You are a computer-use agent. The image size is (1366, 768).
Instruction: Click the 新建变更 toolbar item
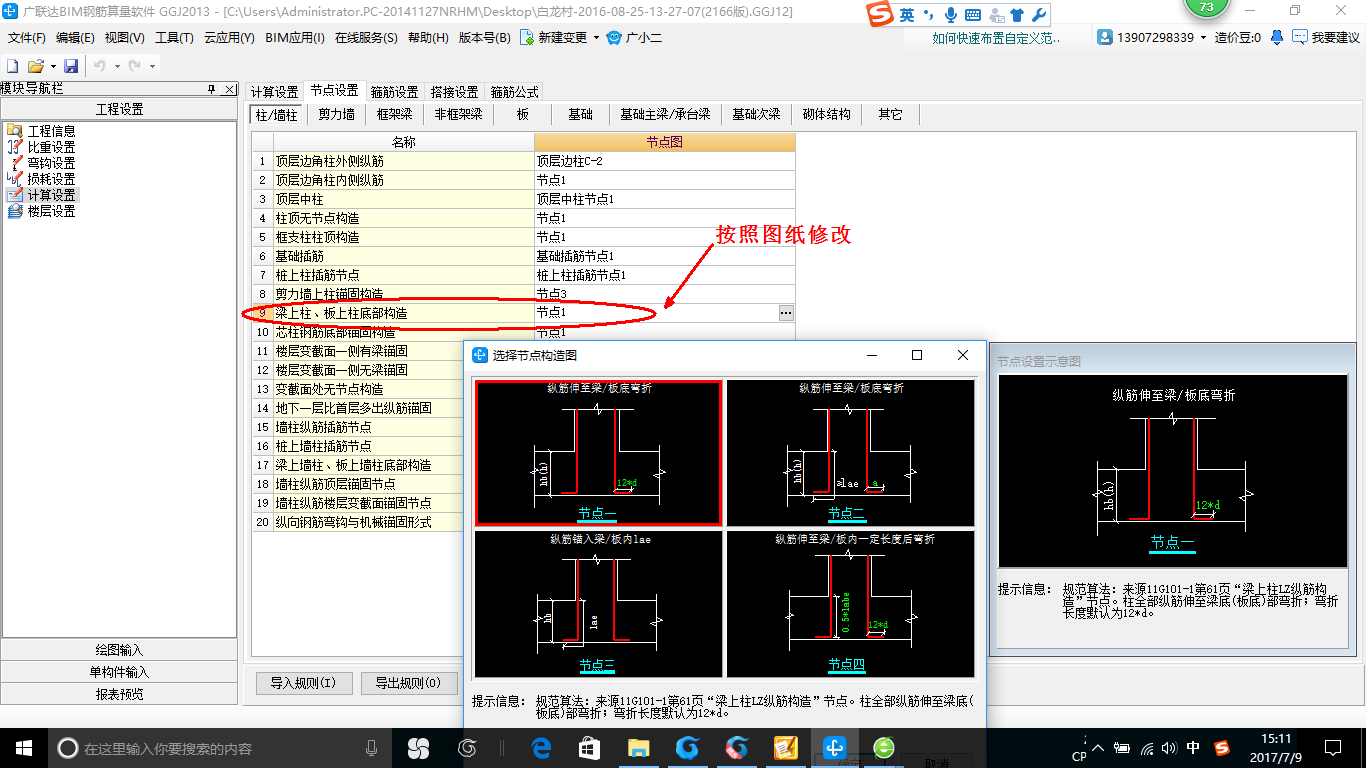(554, 38)
